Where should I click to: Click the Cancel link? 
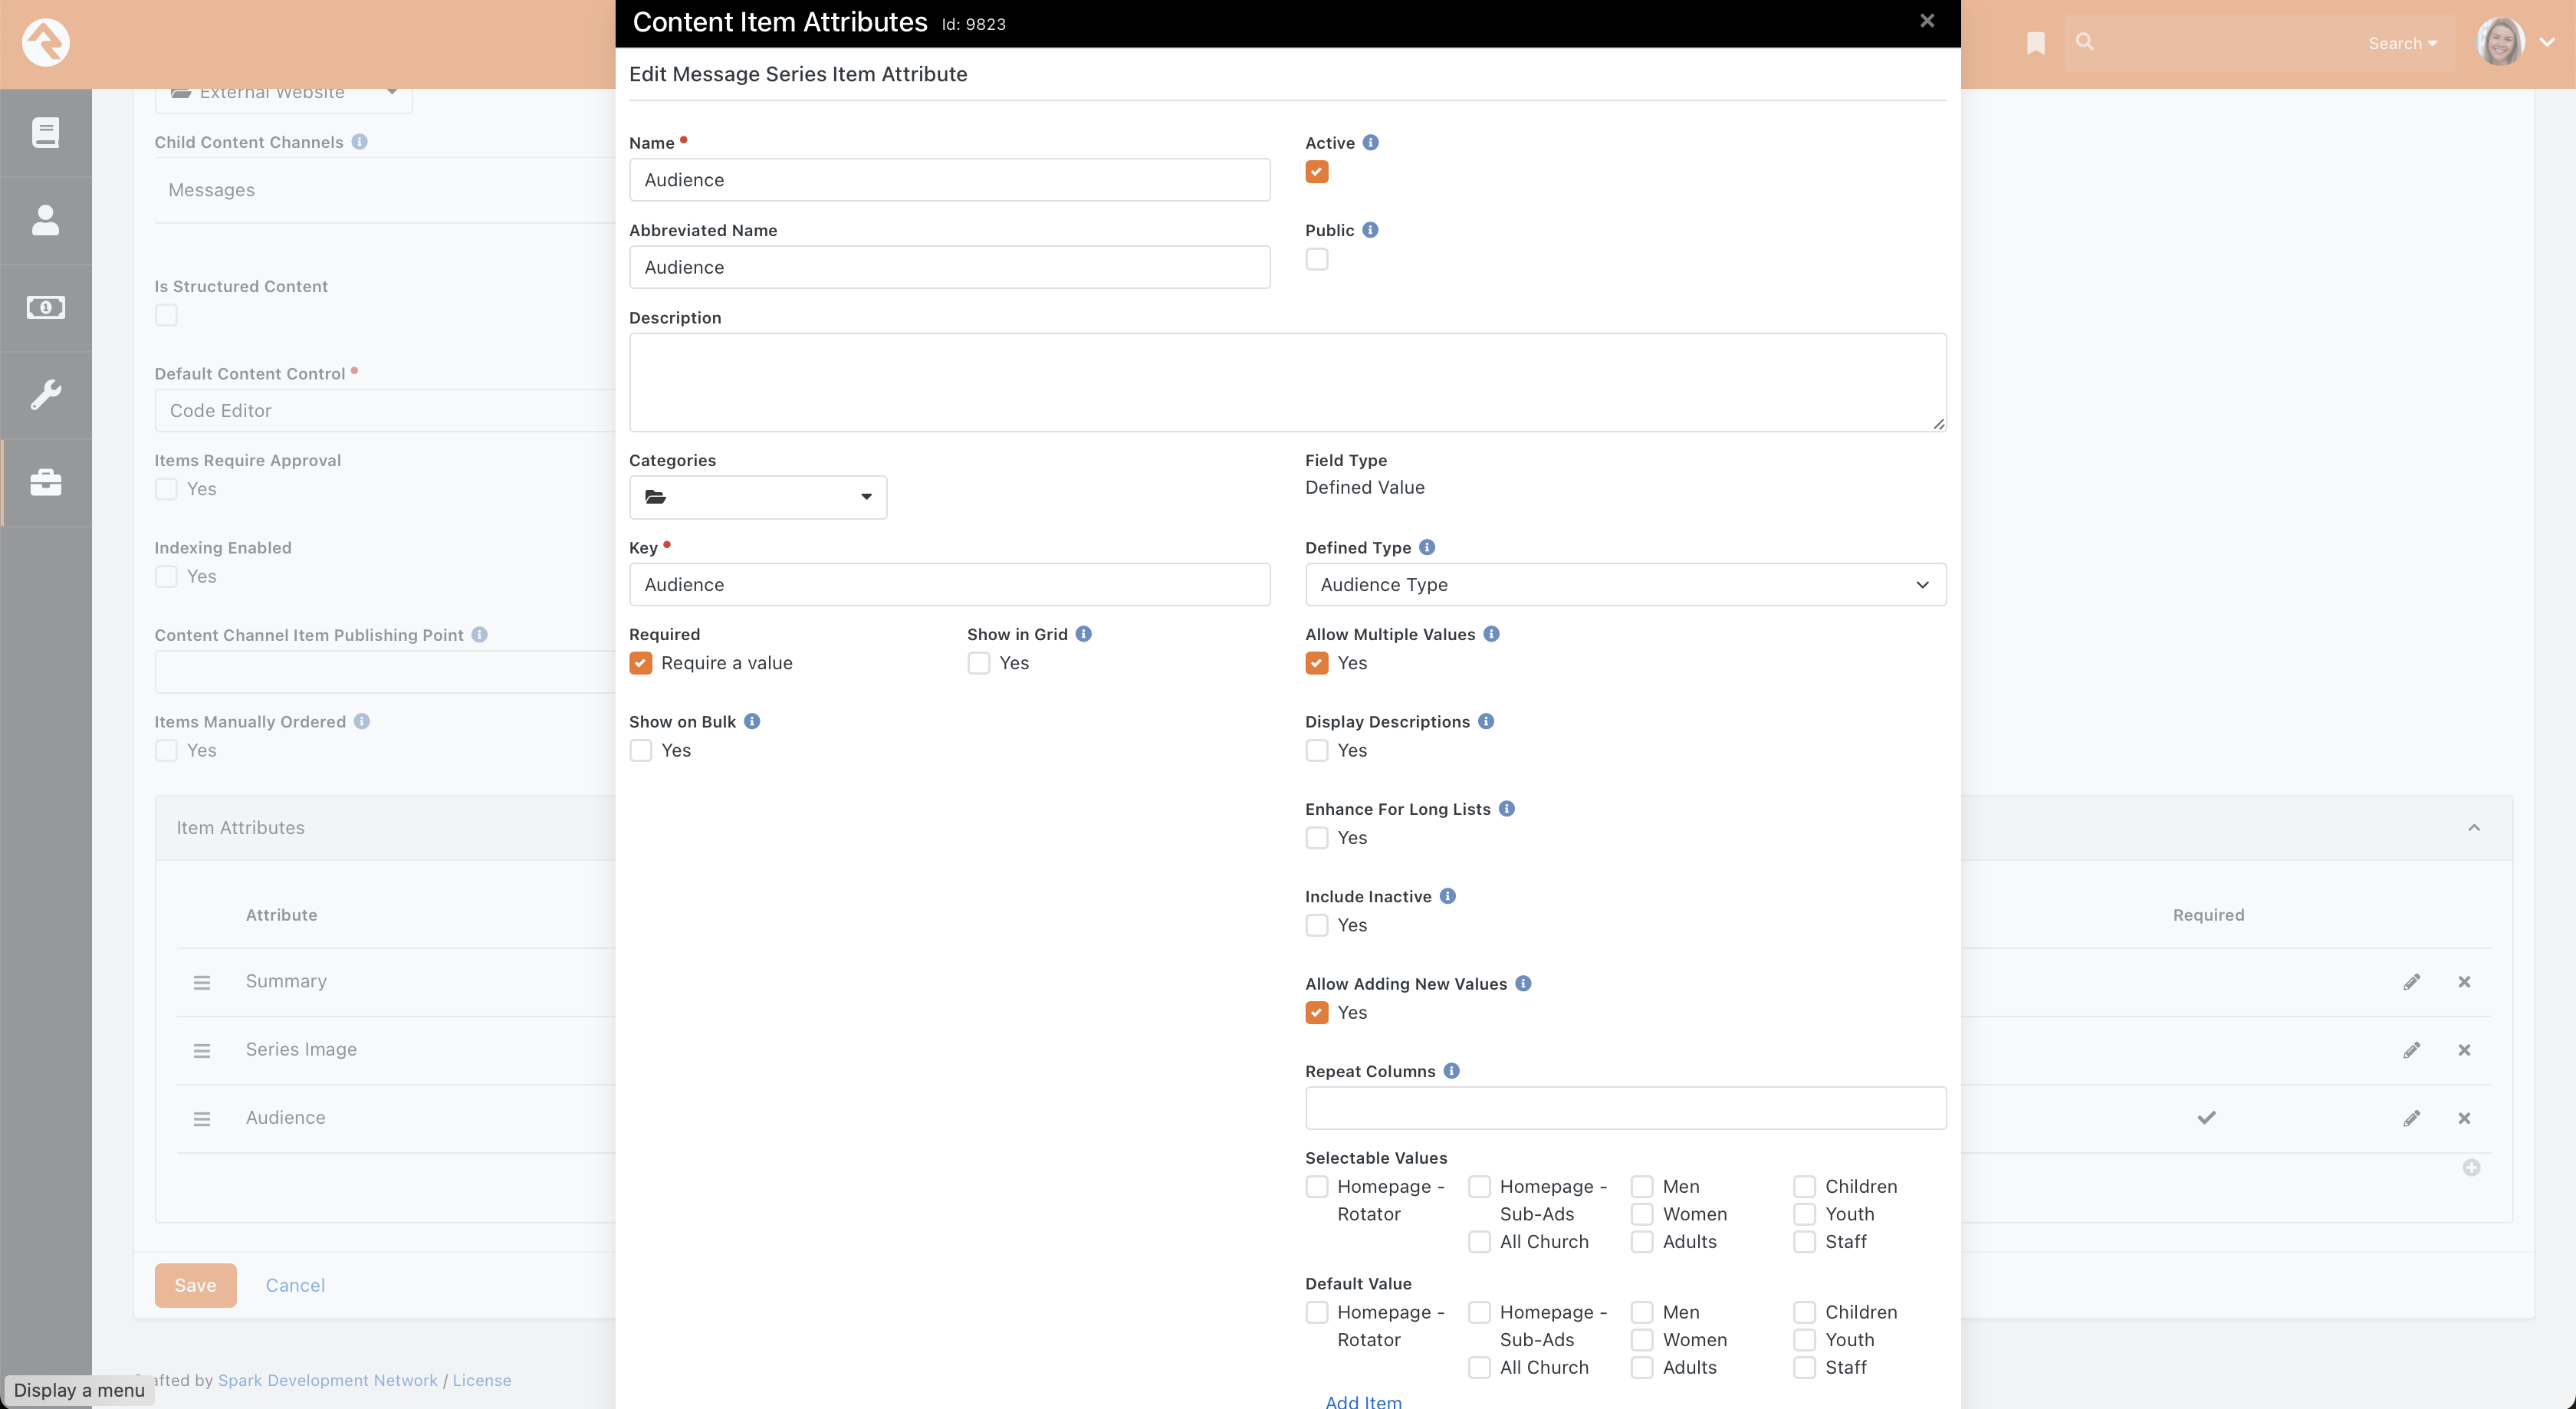point(295,1285)
